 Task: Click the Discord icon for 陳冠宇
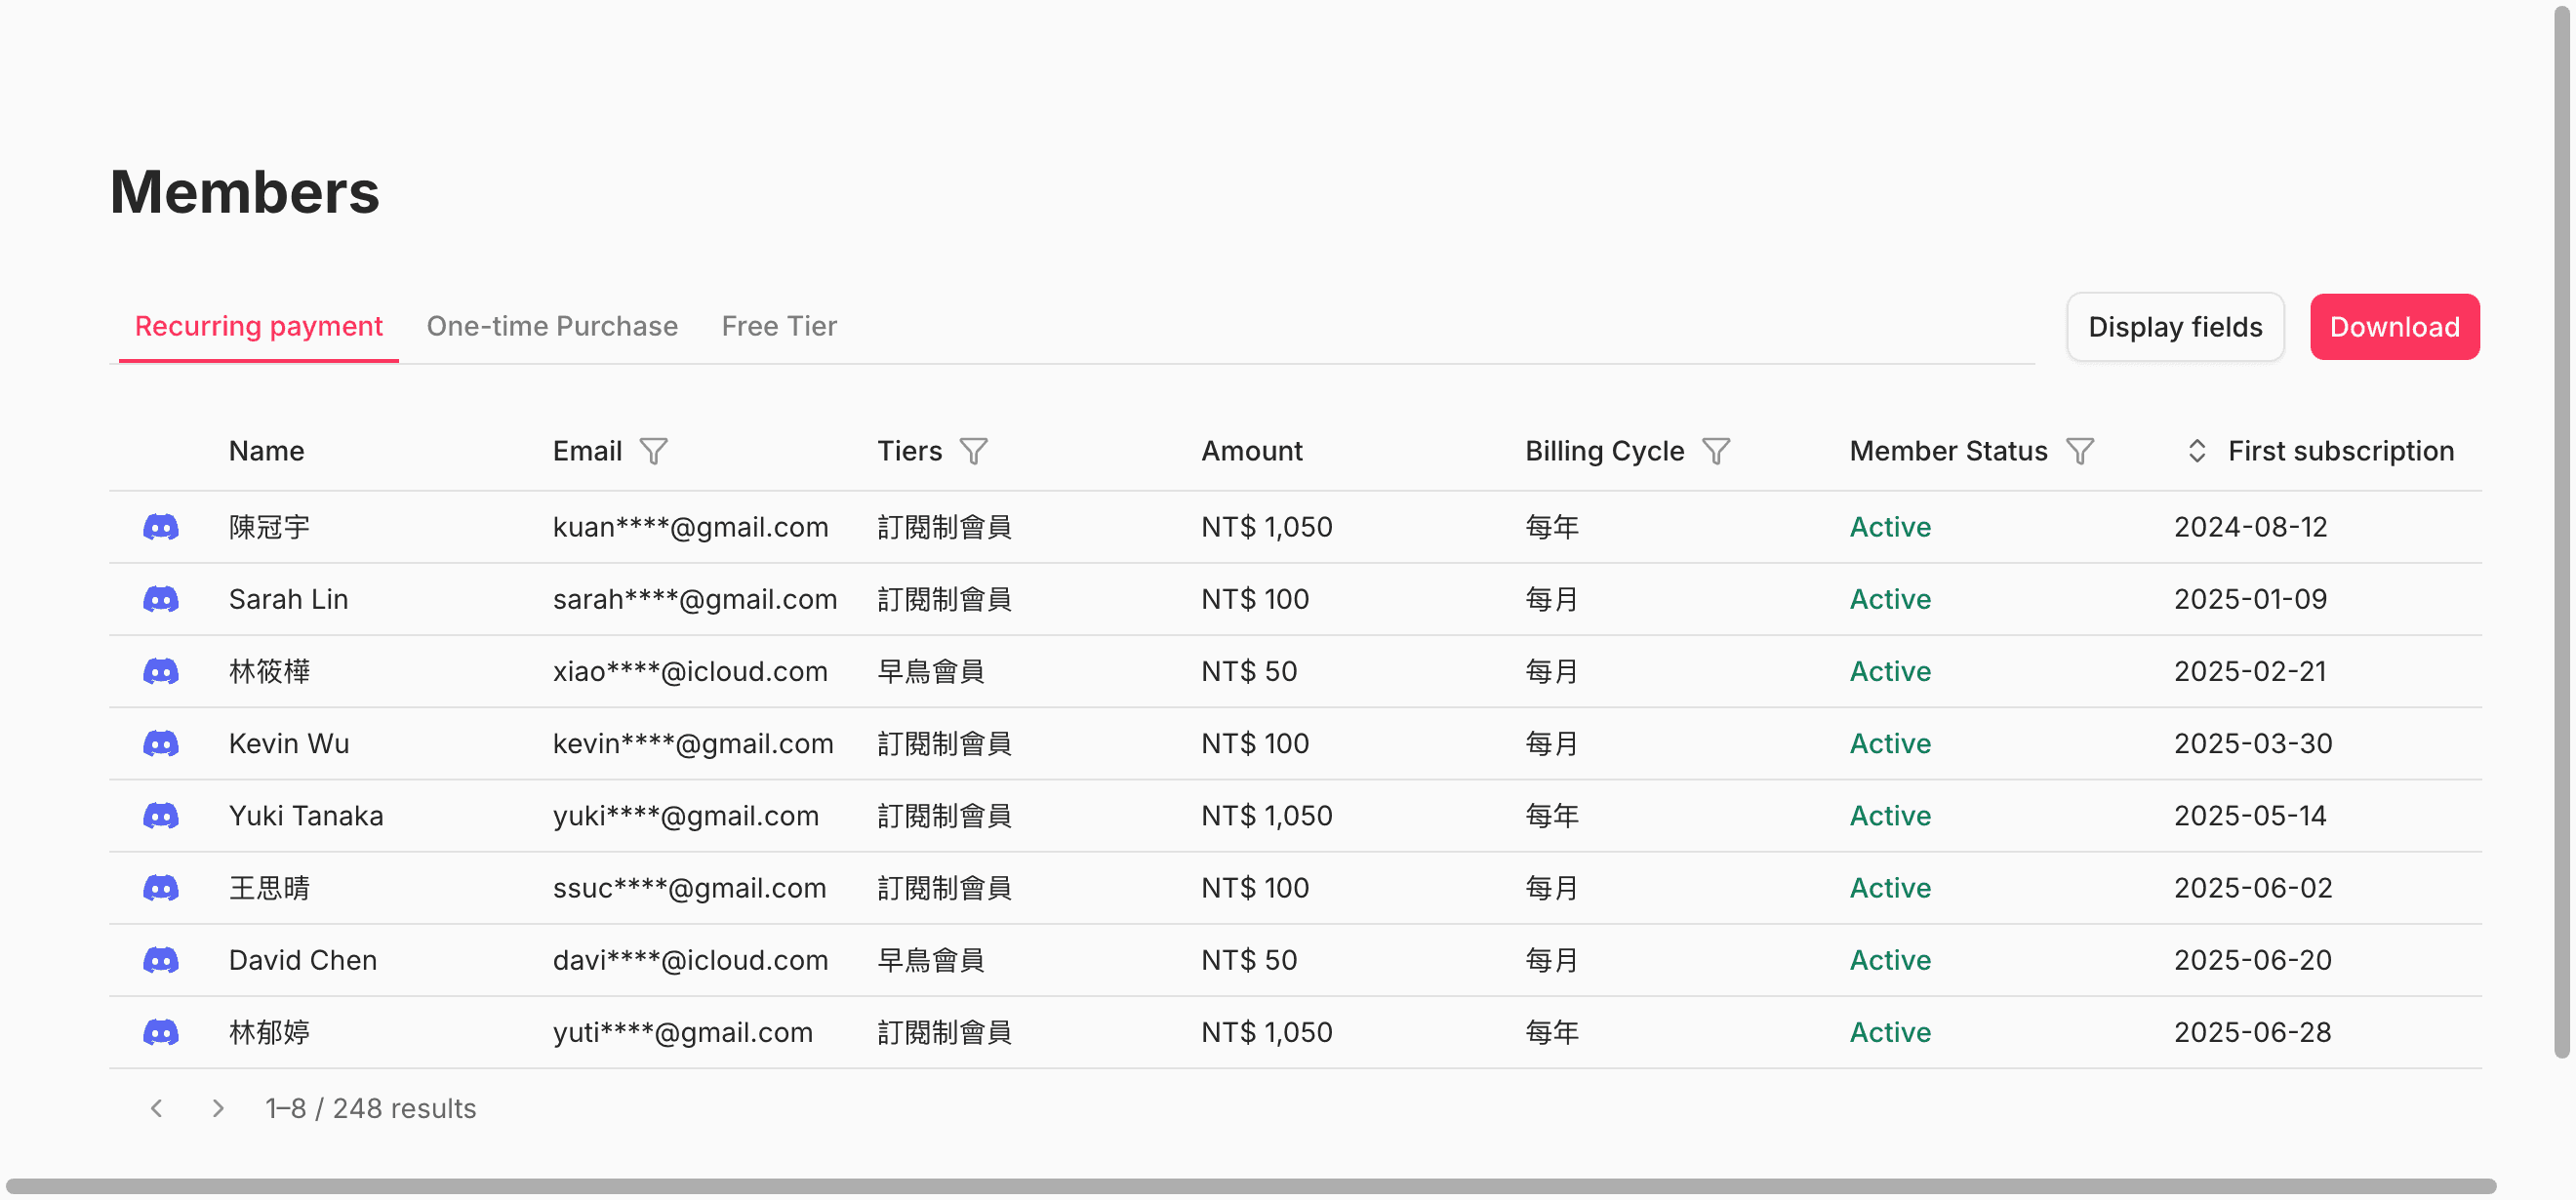coord(160,527)
